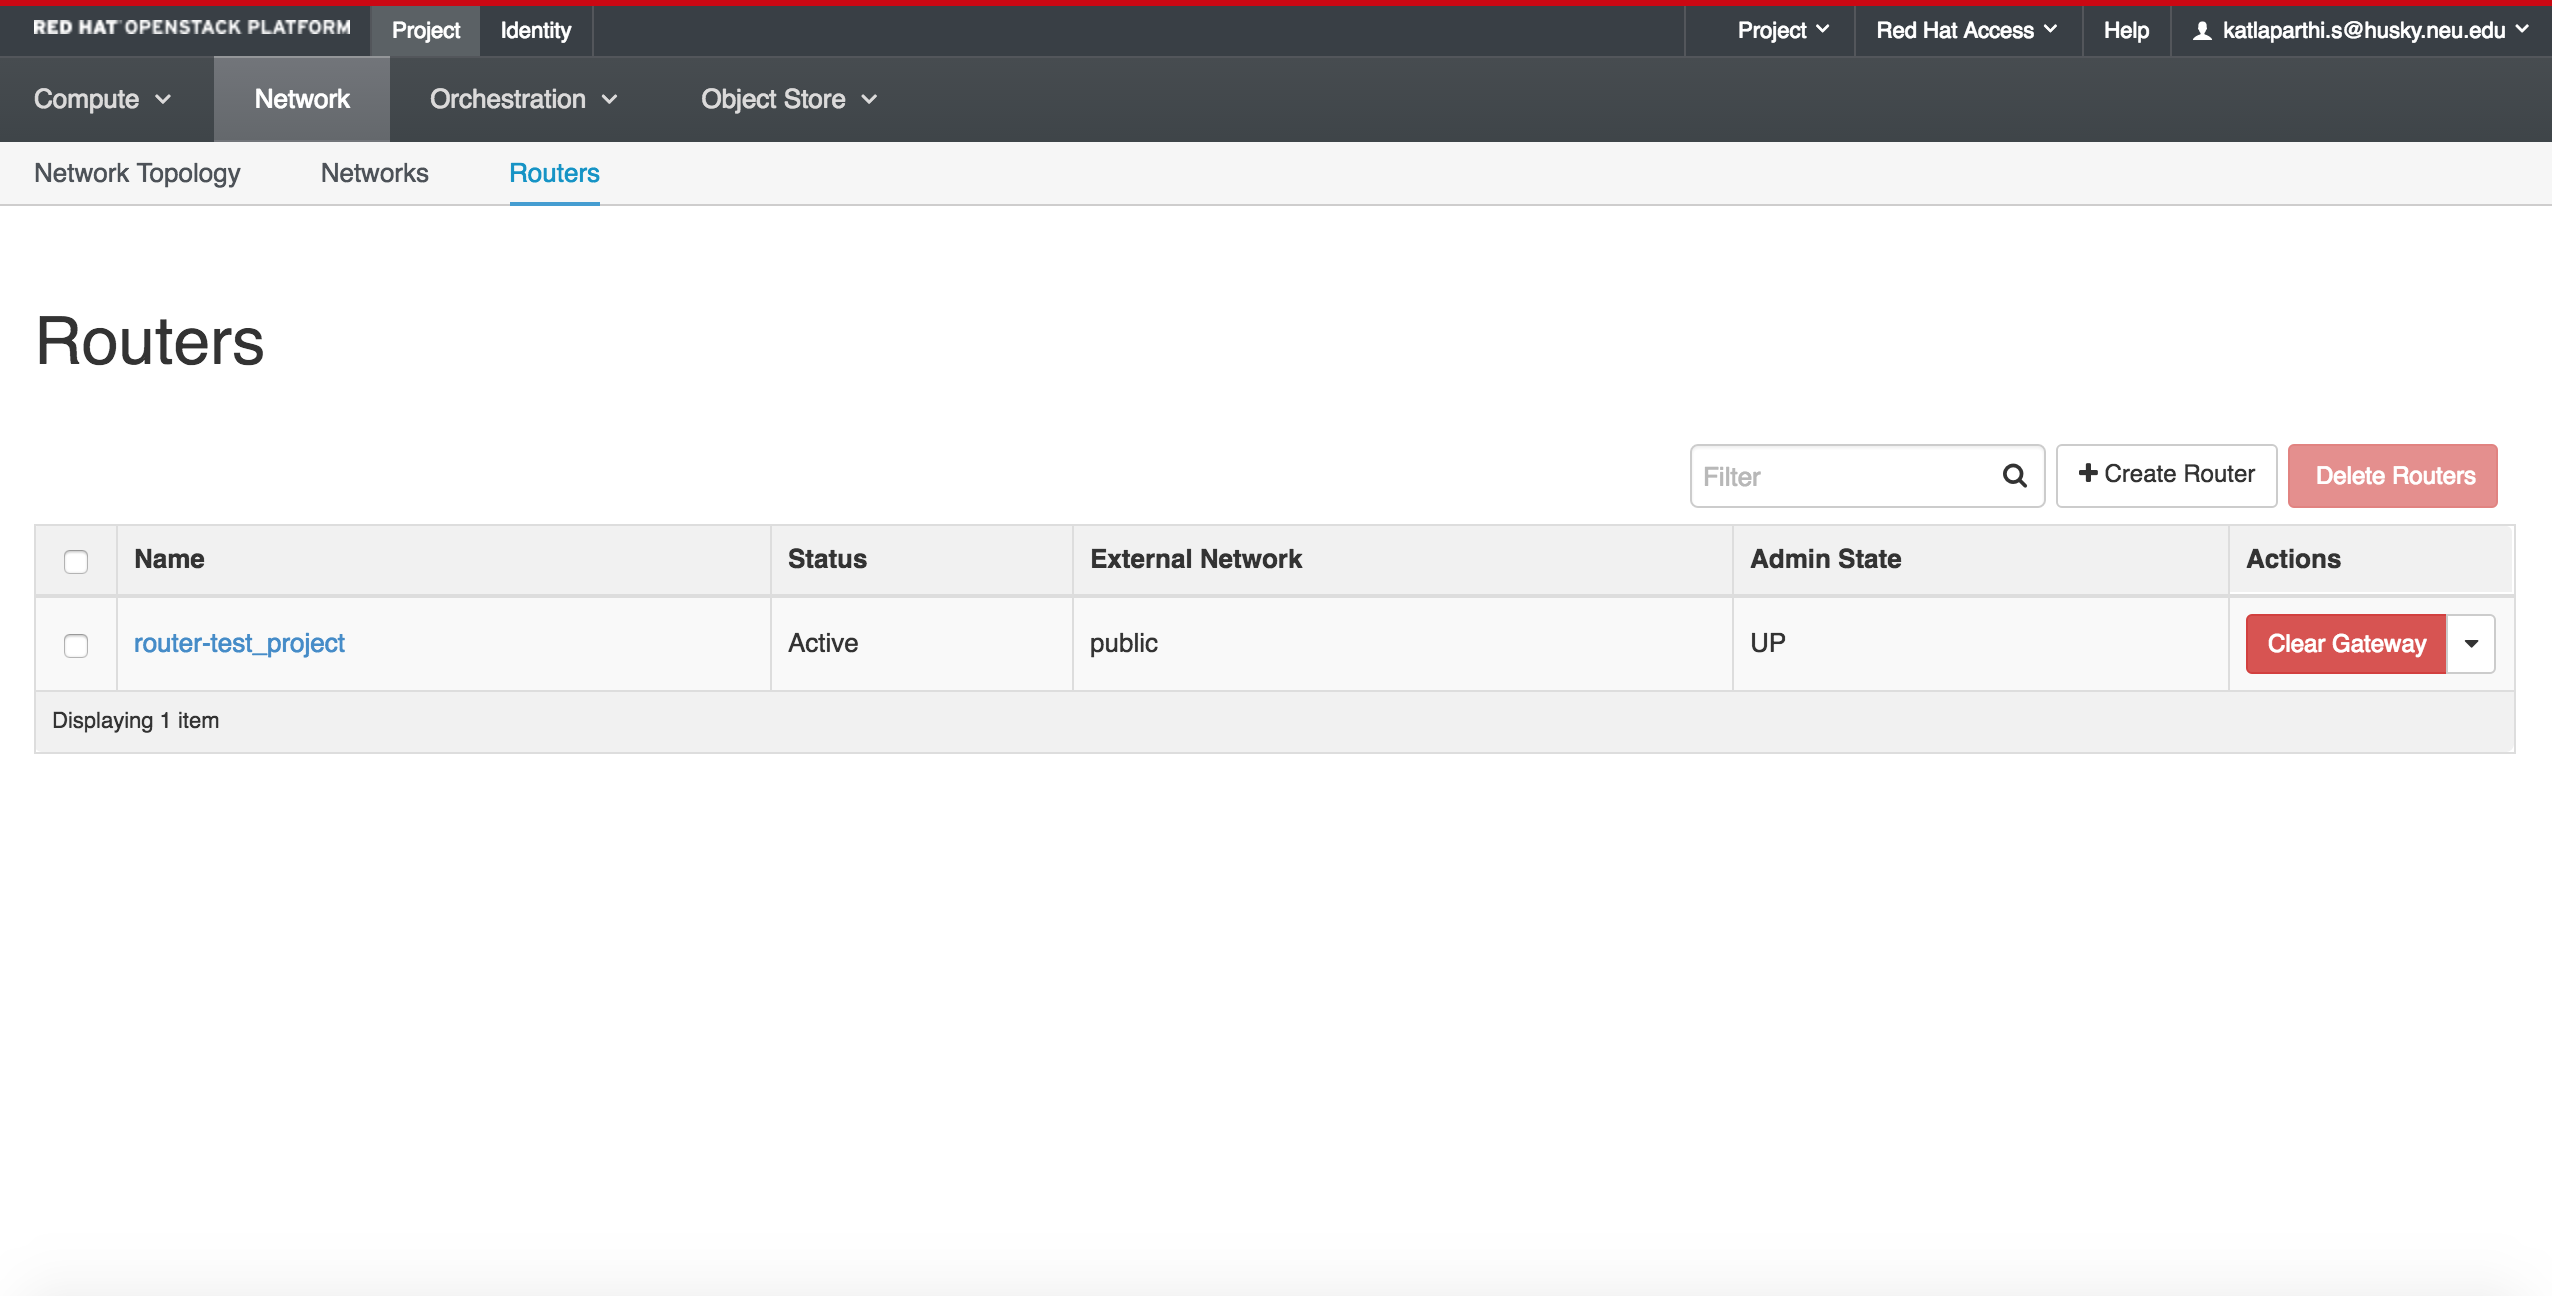Click the Routers page heading
The height and width of the screenshot is (1296, 2552).
[x=150, y=341]
